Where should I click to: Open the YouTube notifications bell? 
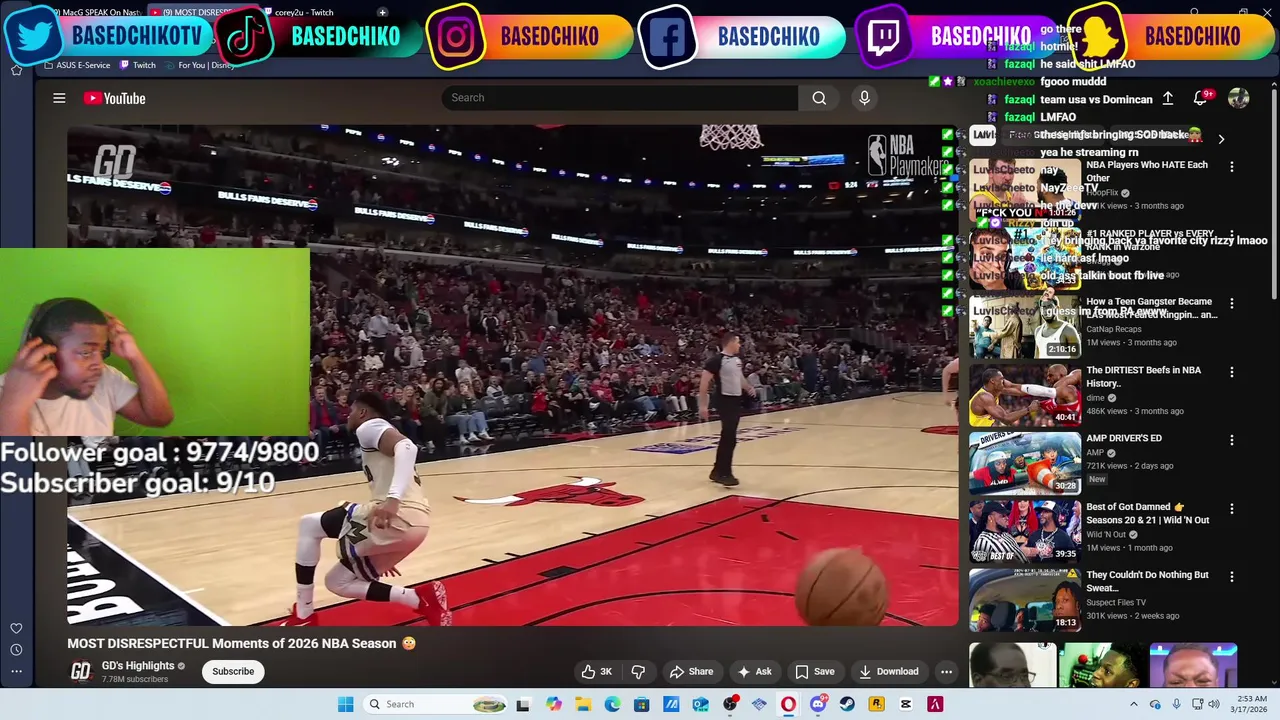coord(1200,98)
